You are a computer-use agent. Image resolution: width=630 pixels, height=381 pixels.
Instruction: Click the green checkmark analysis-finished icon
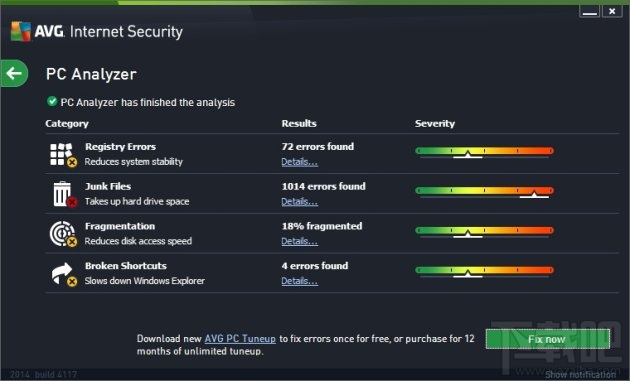pos(52,101)
